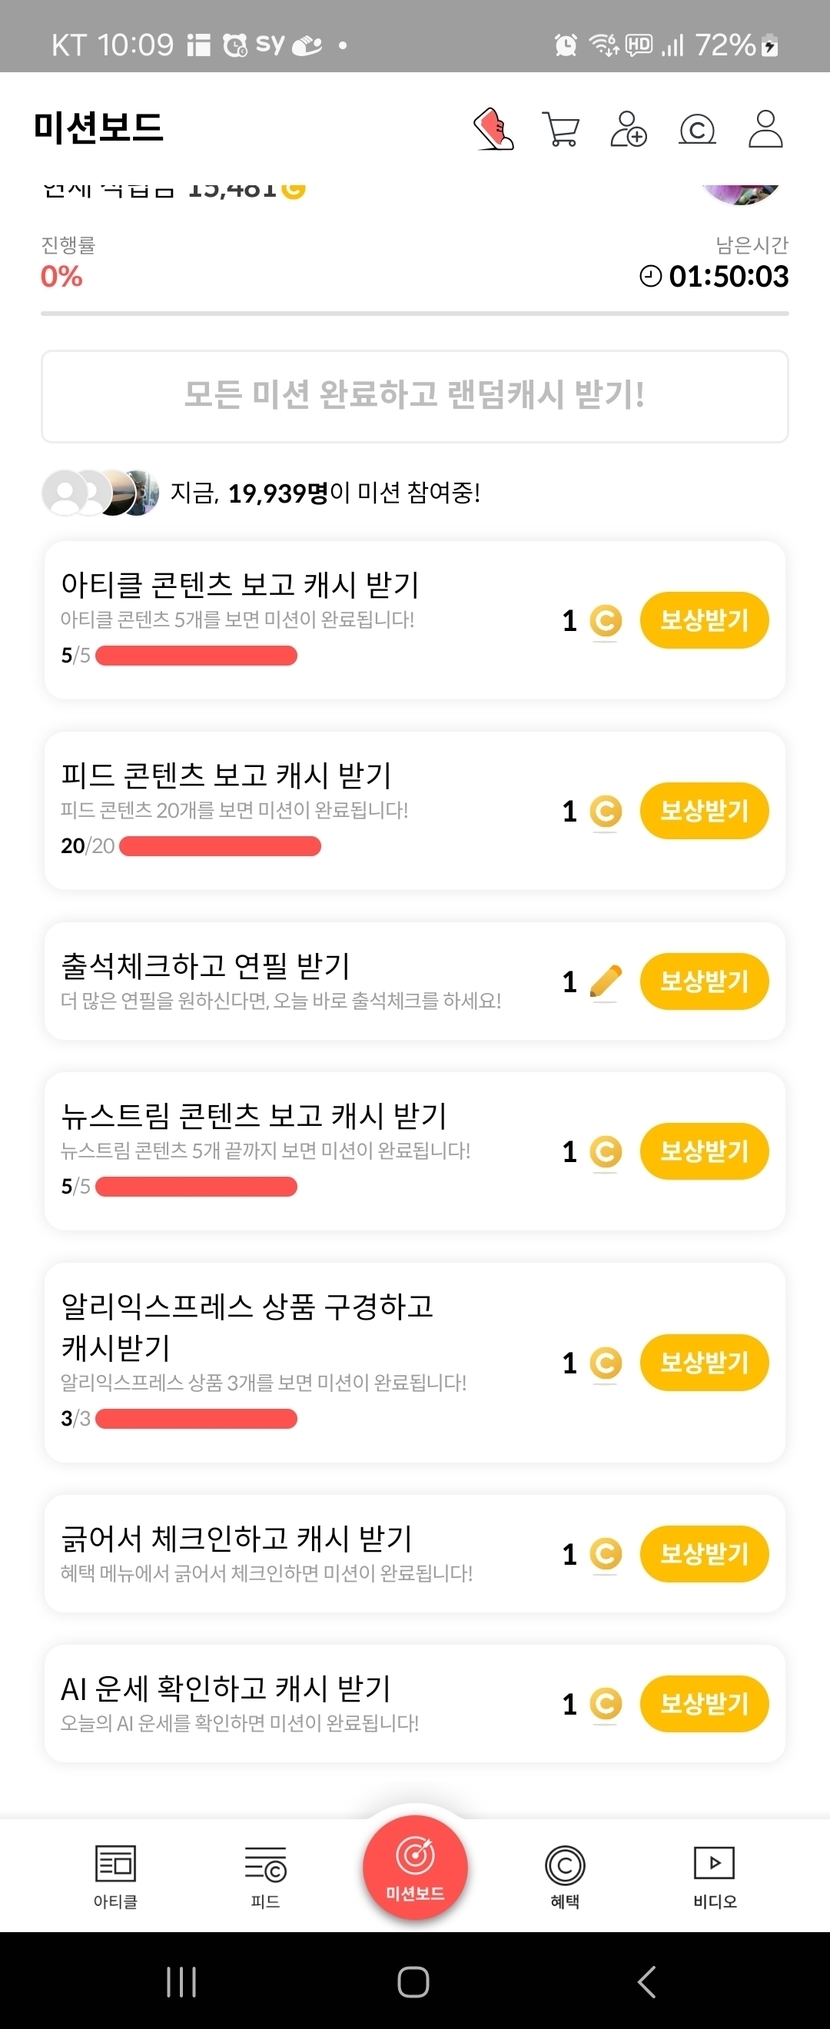Open the user profile icon
This screenshot has height=2029, width=830.
pyautogui.click(x=765, y=129)
